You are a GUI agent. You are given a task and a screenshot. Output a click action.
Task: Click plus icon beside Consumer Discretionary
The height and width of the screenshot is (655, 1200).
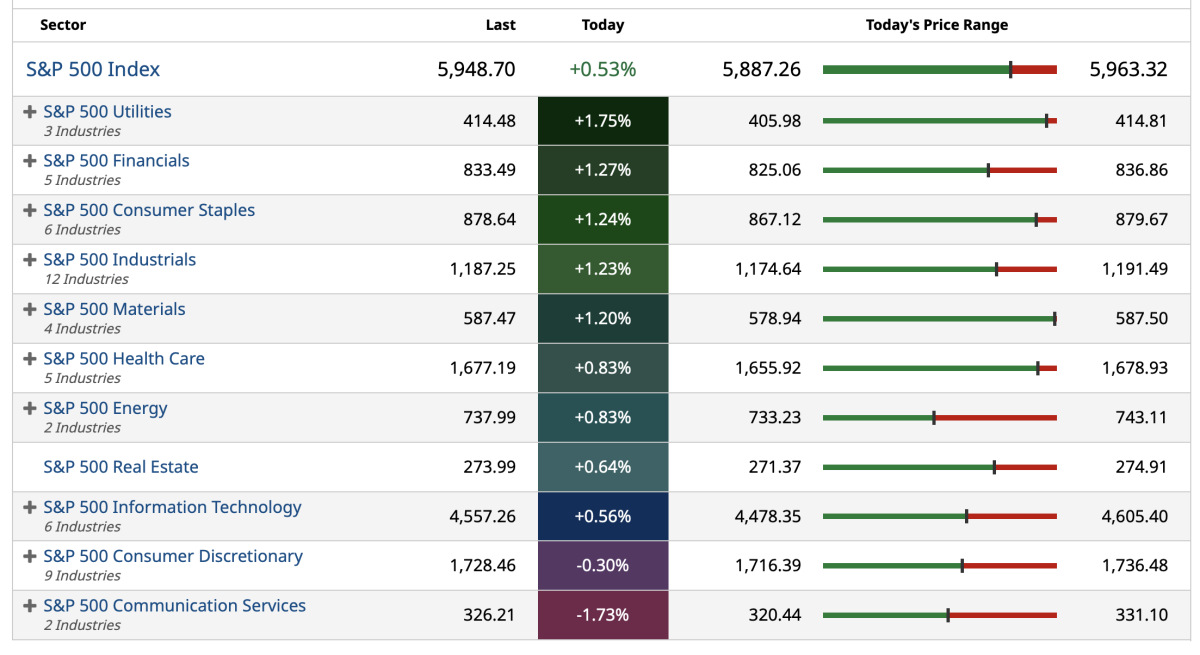pos(30,557)
